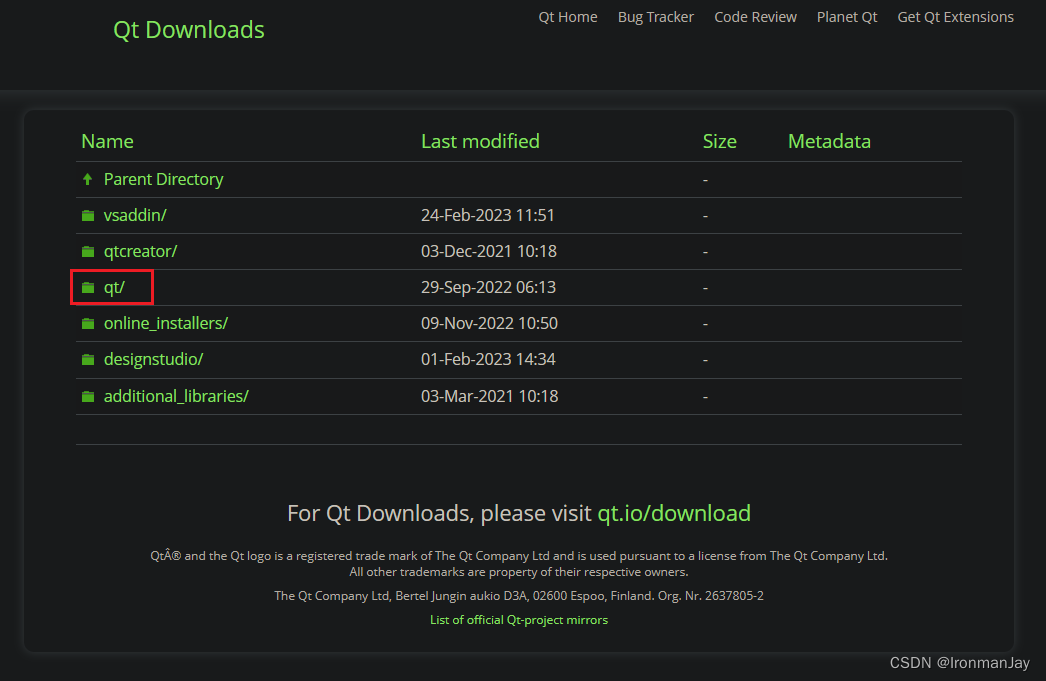This screenshot has width=1046, height=681.
Task: Open Code Review in top navigation
Action: (755, 17)
